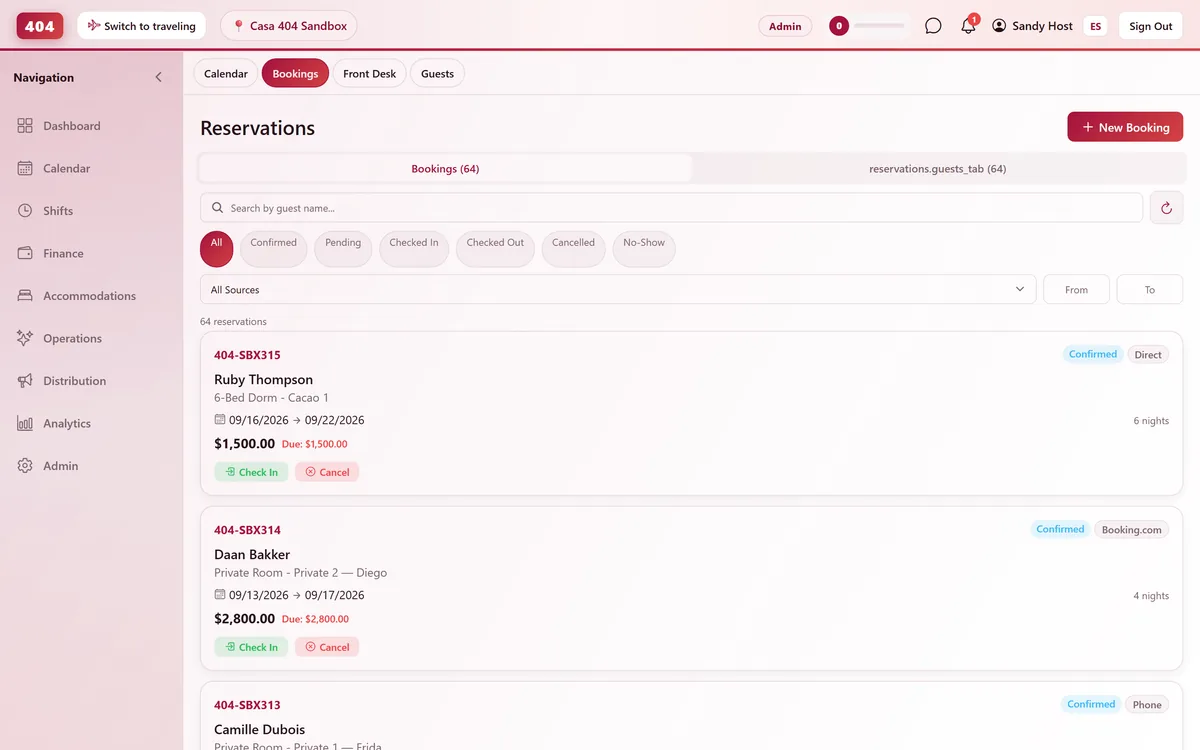
Task: Click the Admin gear icon
Action: [25, 466]
